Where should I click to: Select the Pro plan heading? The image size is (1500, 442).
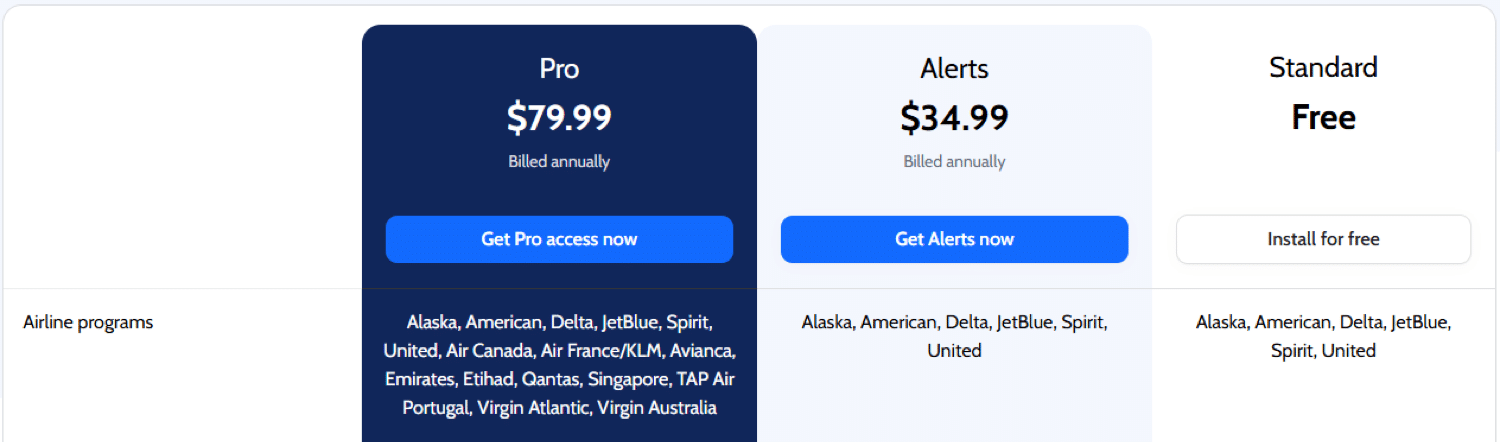(x=559, y=68)
